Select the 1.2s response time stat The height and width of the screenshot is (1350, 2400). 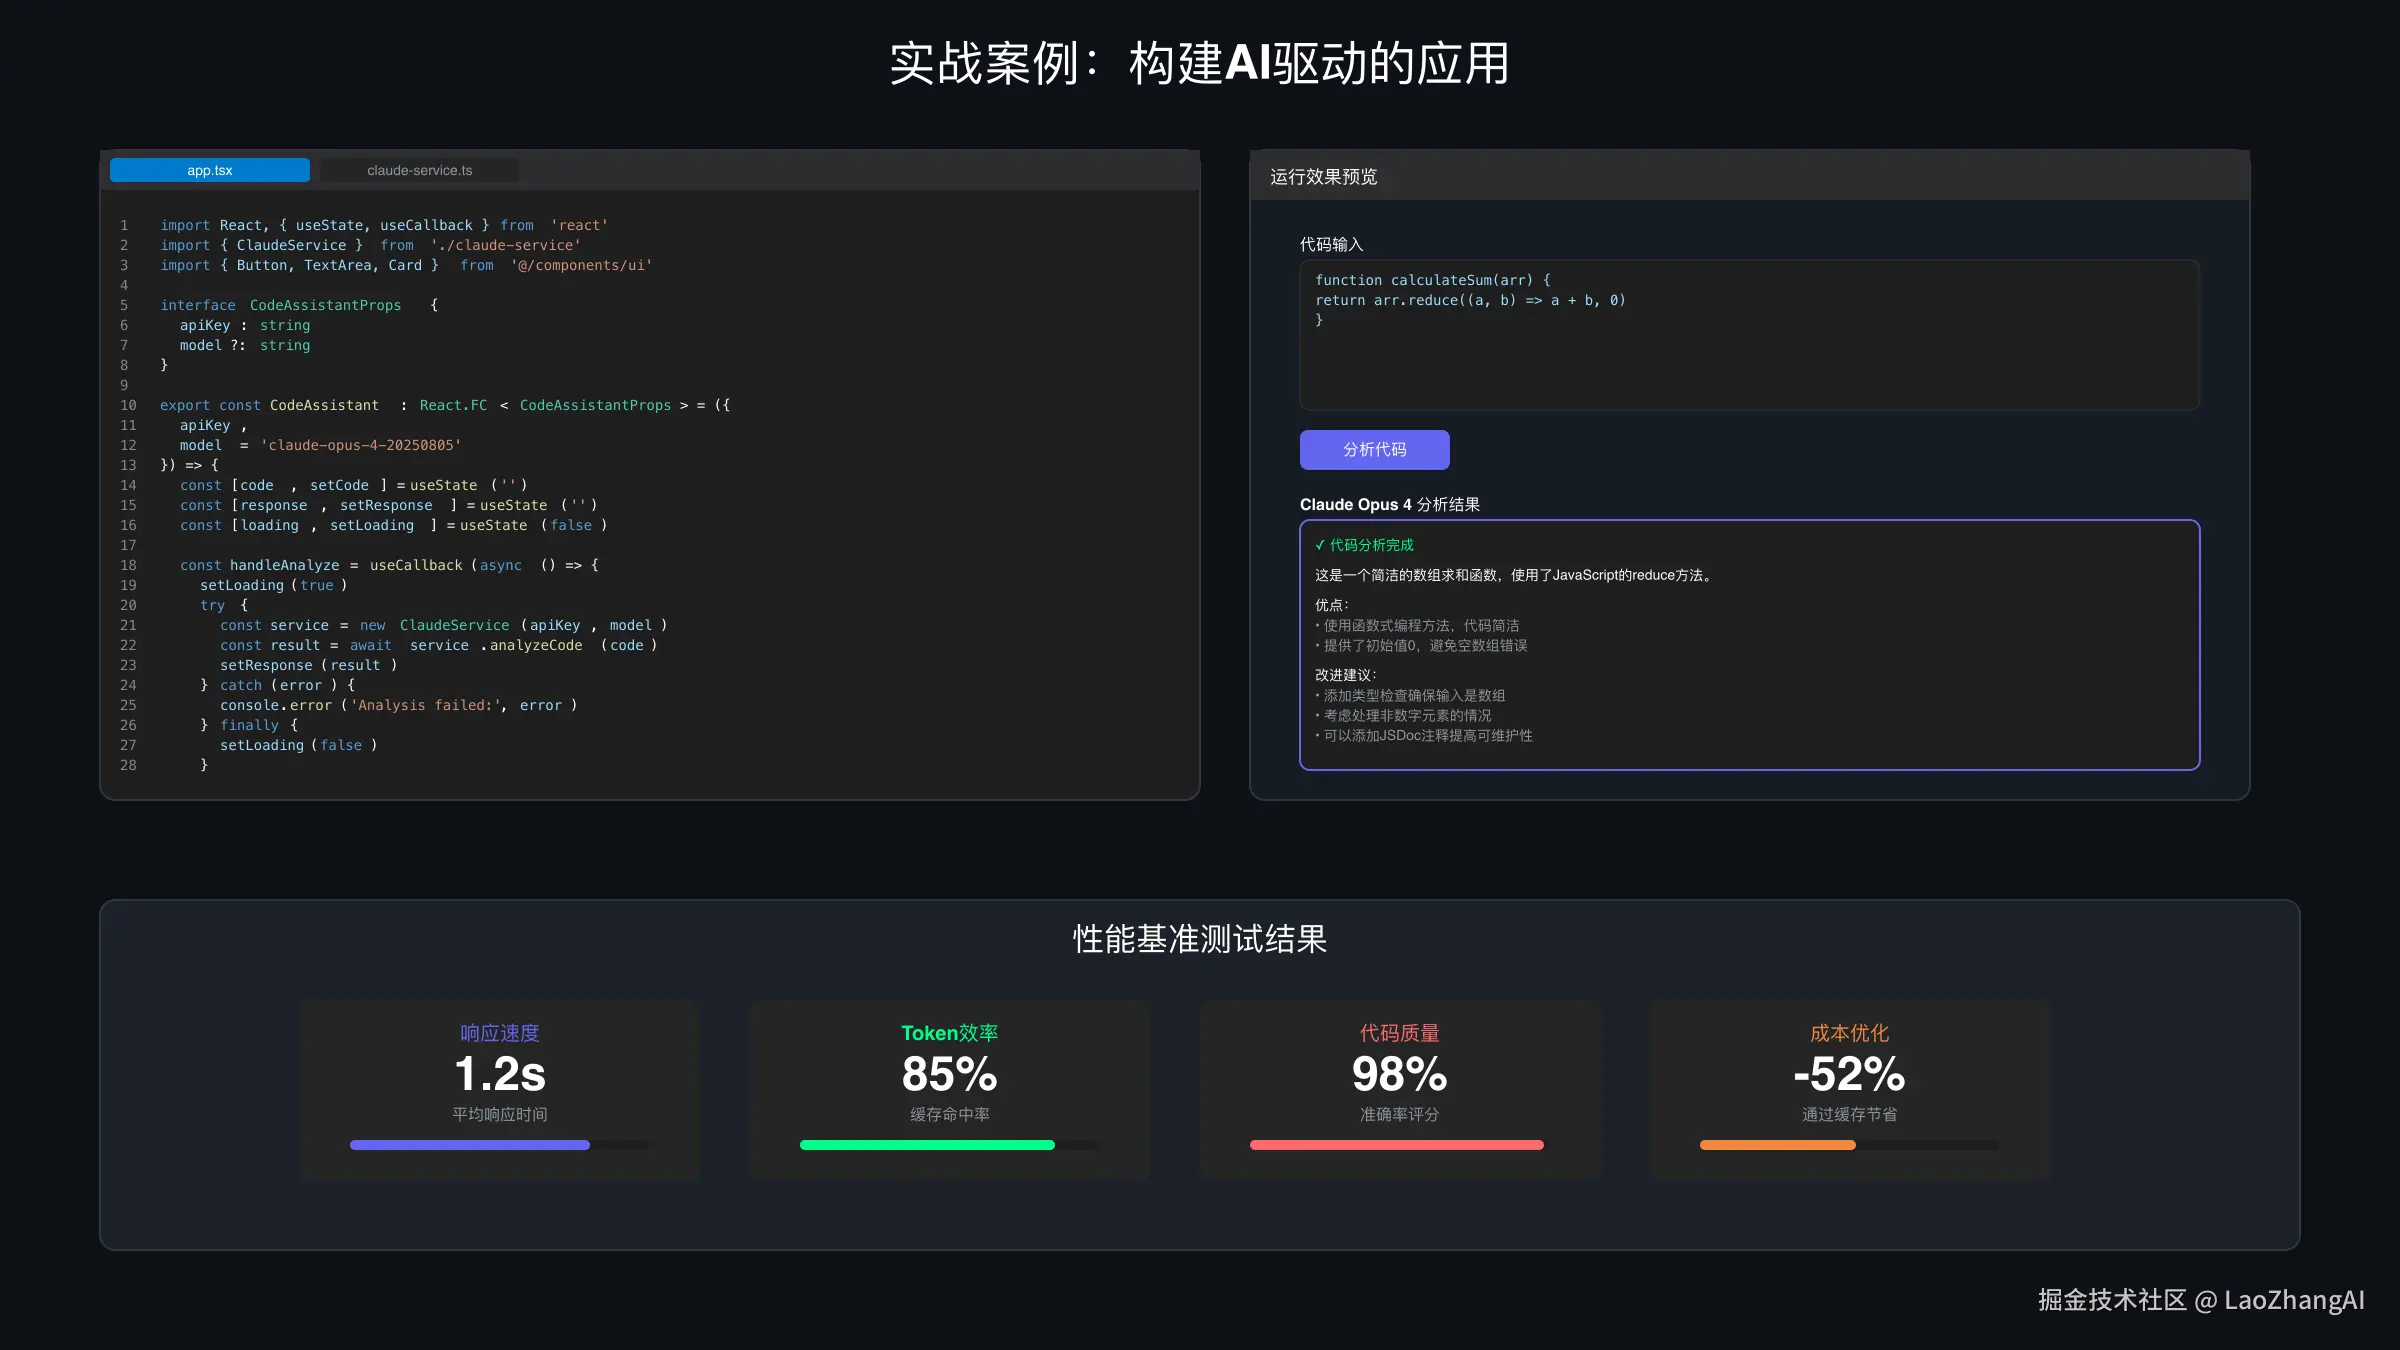498,1073
